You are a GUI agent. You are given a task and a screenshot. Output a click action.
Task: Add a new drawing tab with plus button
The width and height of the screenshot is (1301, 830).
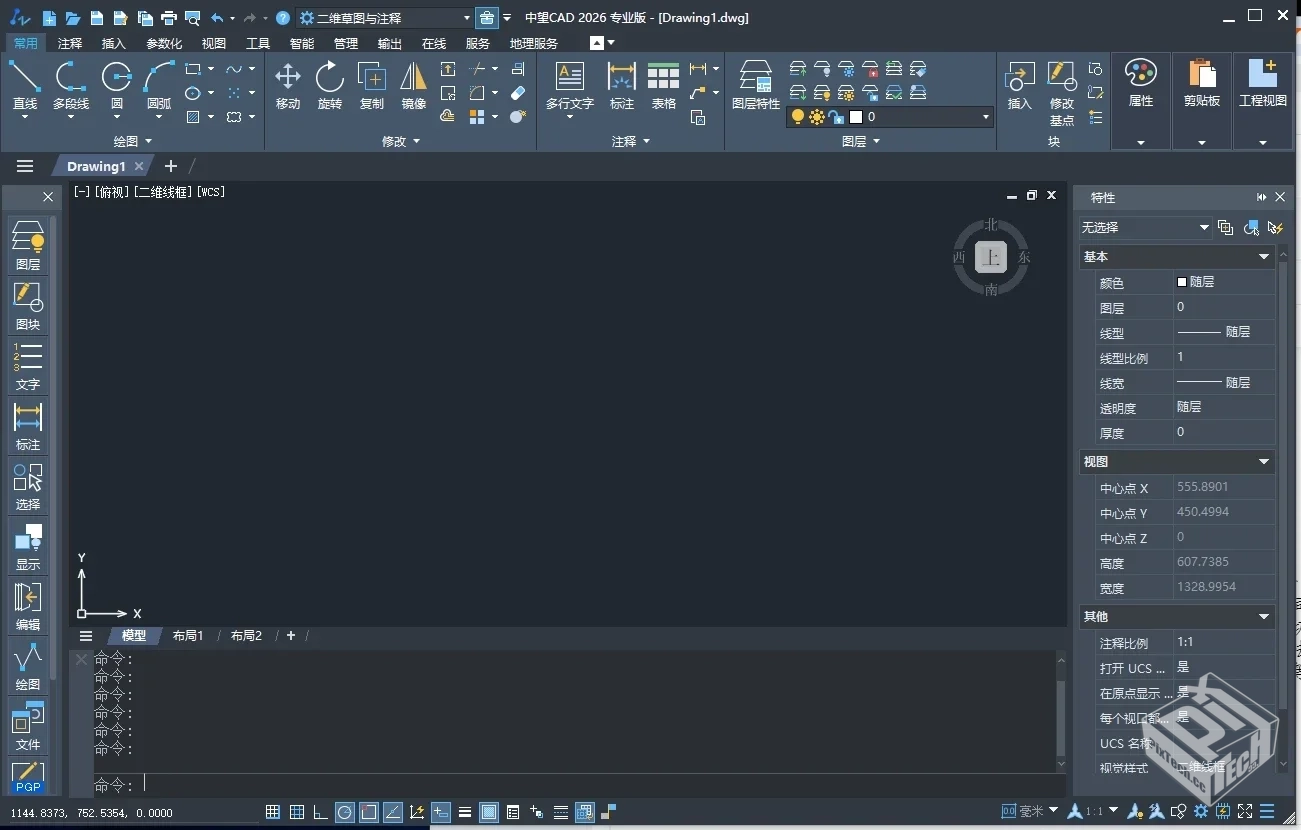(x=170, y=166)
